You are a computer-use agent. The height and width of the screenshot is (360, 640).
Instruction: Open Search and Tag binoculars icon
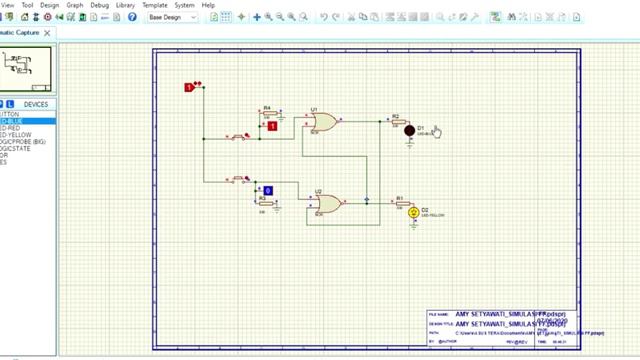511,17
